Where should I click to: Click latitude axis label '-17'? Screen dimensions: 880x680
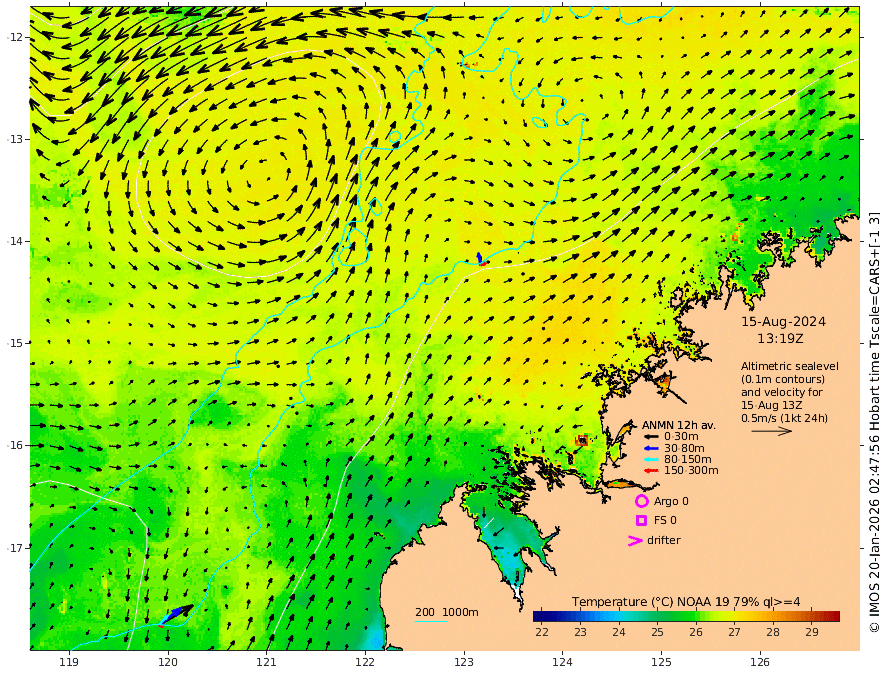click(15, 548)
